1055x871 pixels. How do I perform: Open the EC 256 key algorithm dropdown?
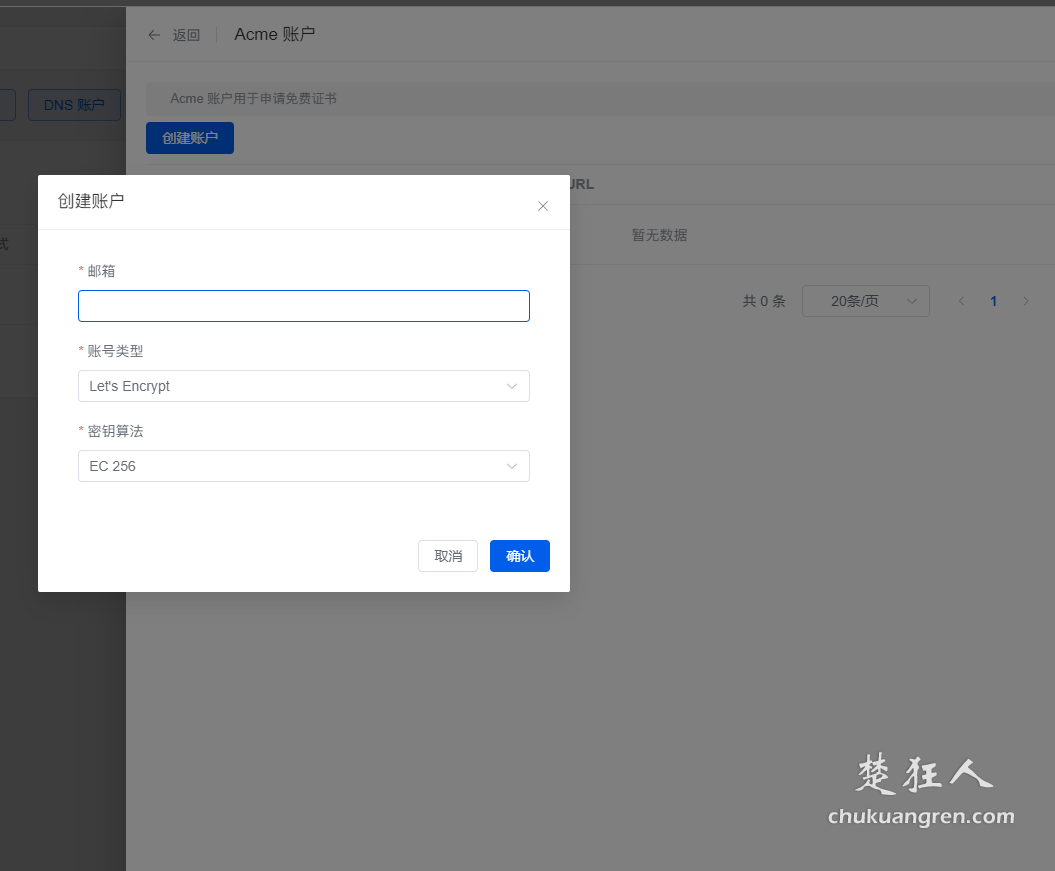coord(303,466)
